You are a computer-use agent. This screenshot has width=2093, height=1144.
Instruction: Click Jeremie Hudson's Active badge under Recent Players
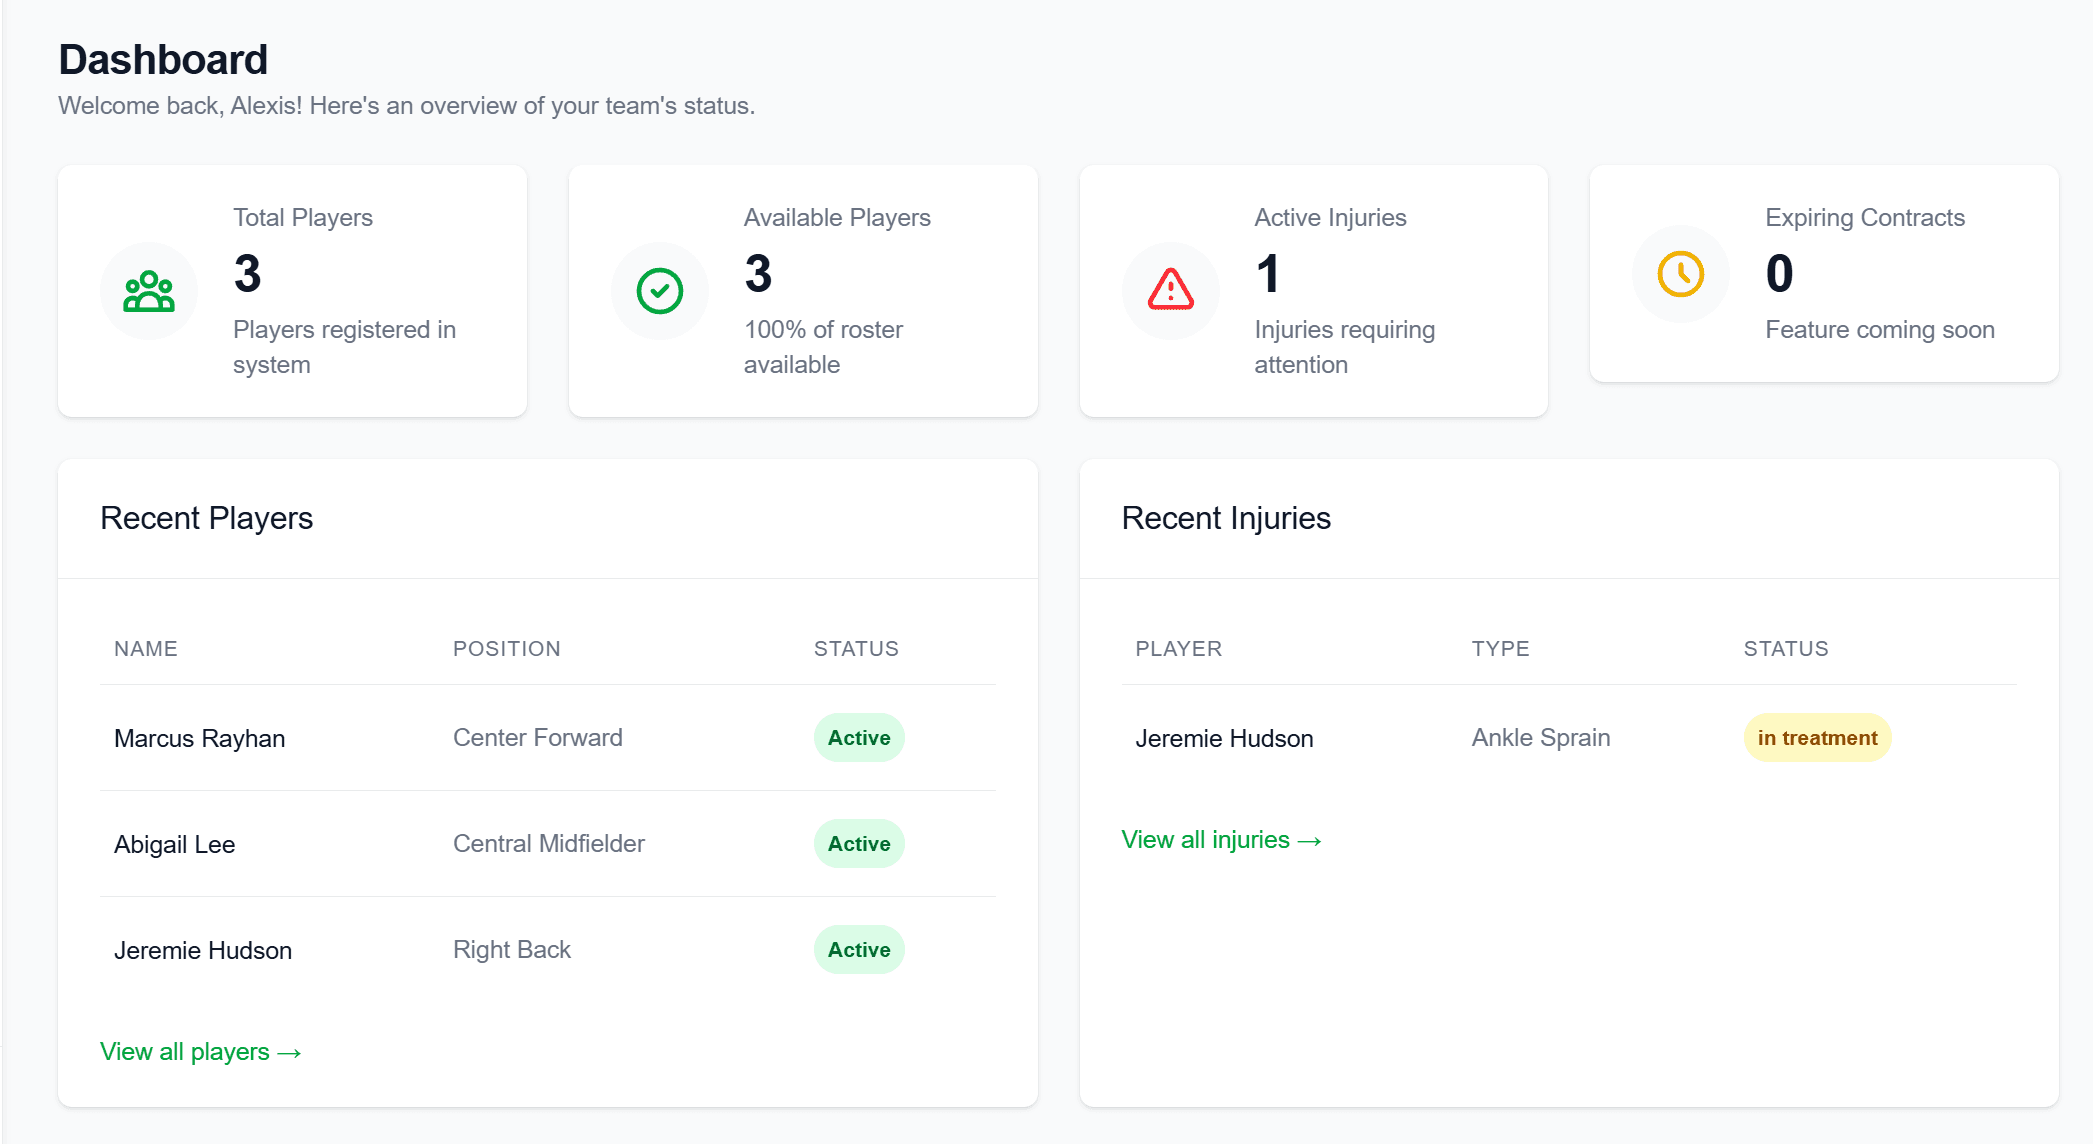[858, 949]
